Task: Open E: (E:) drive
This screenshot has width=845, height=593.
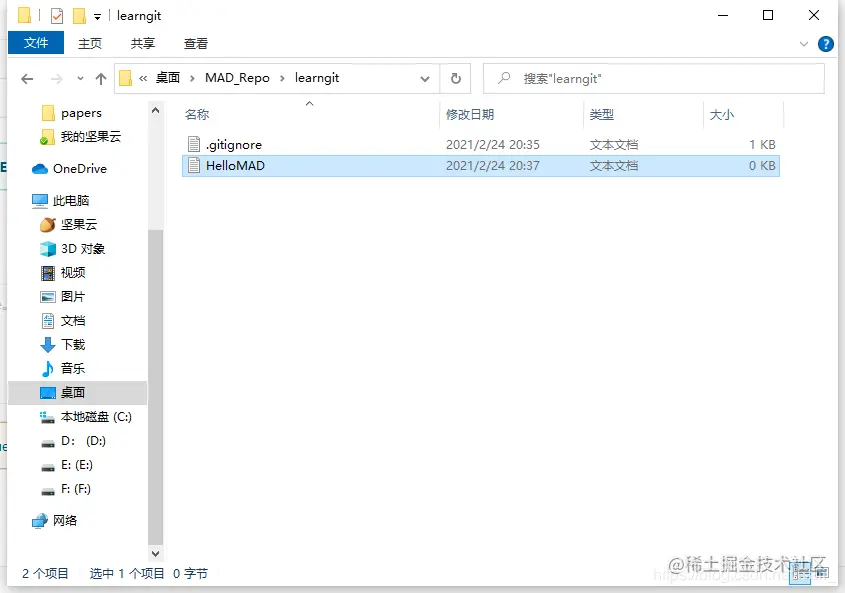Action: 77,465
